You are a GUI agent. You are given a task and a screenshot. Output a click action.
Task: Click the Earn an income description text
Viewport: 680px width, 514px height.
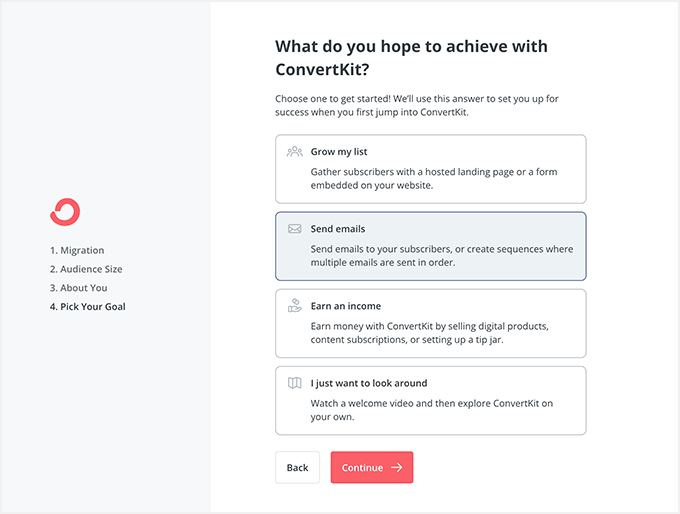430,333
